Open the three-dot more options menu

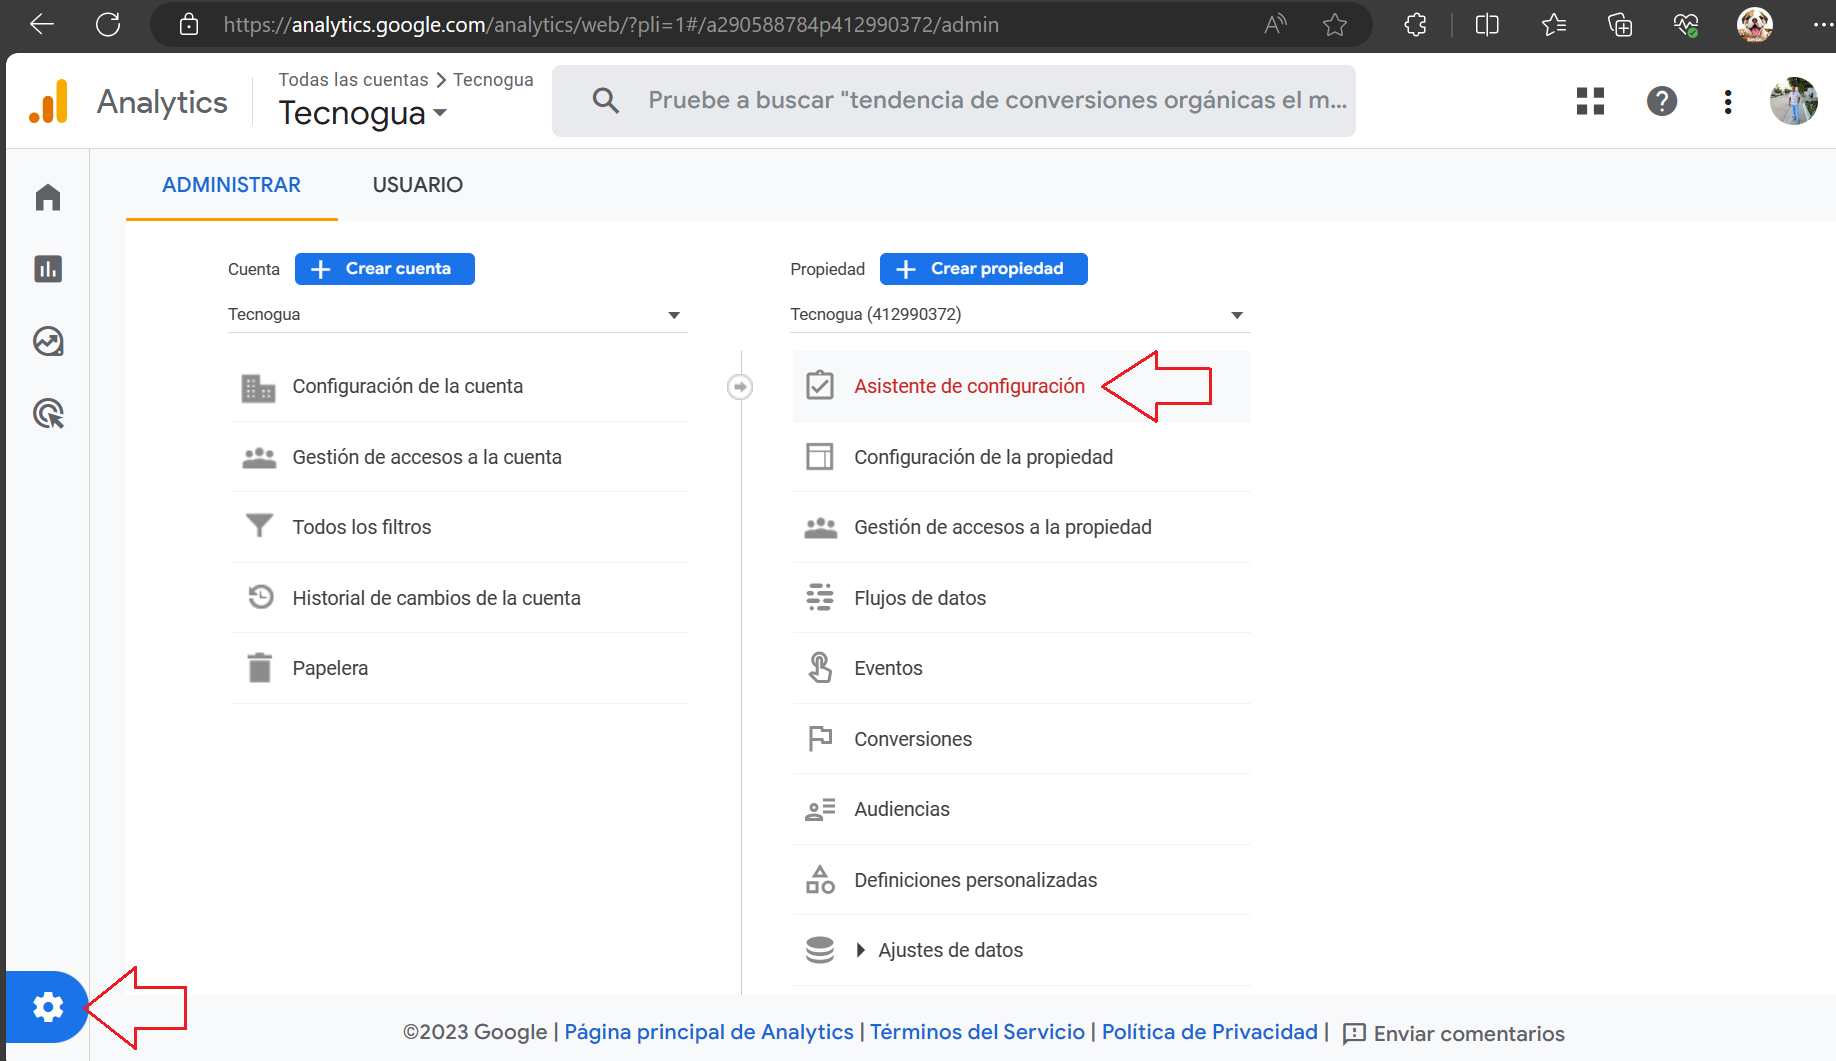pos(1728,101)
